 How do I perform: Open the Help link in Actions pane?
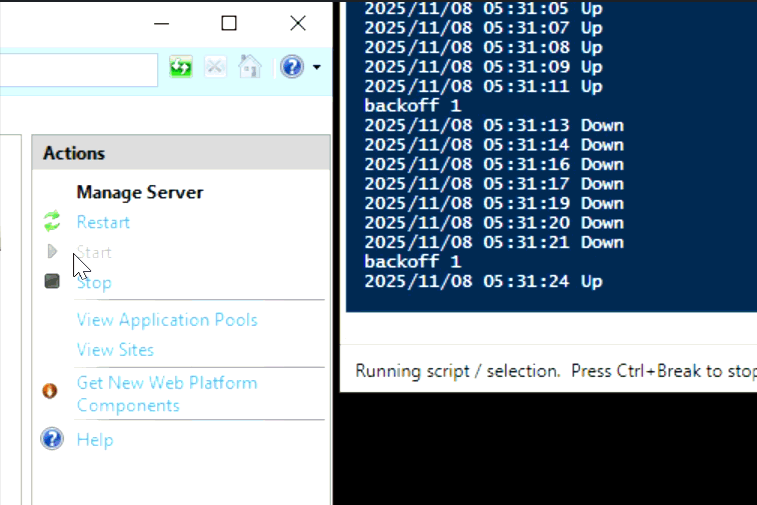95,440
